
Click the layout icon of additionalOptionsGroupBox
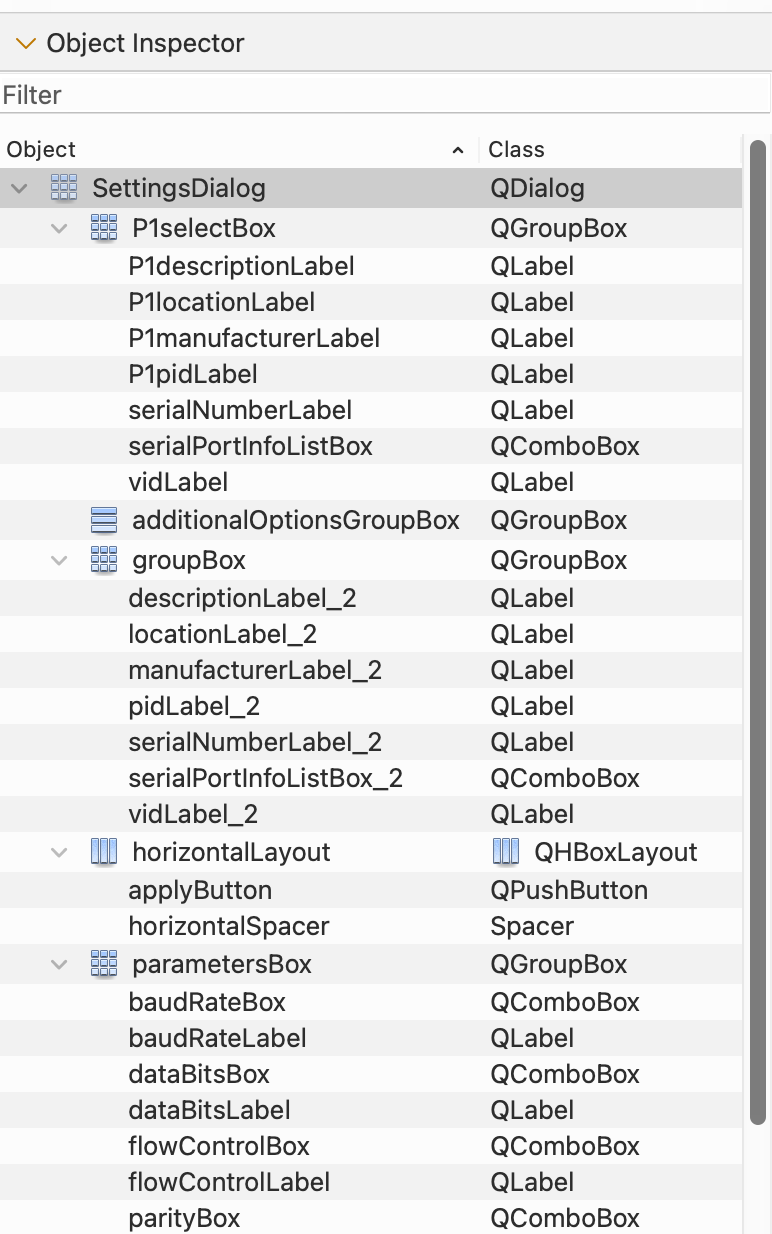tap(104, 520)
